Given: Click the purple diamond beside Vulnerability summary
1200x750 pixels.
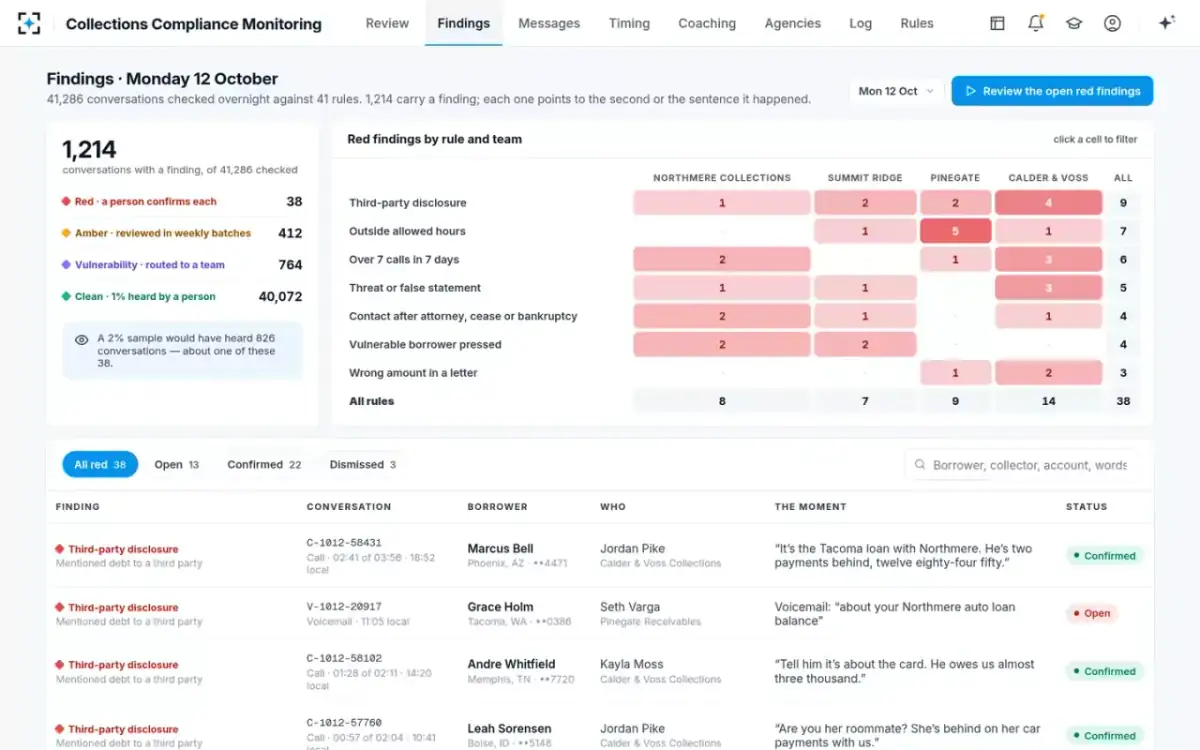Looking at the screenshot, I should (x=66, y=265).
